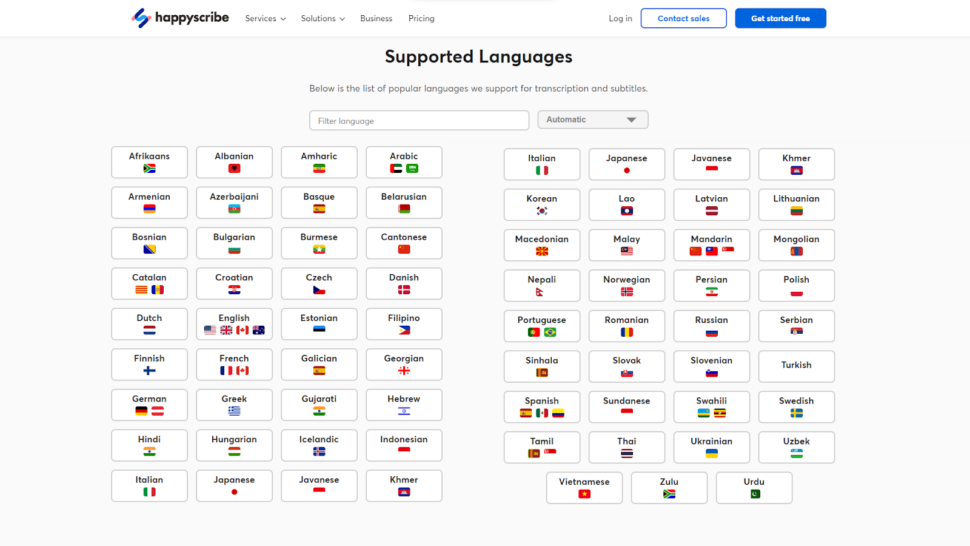Choose the Turkish language card

796,366
